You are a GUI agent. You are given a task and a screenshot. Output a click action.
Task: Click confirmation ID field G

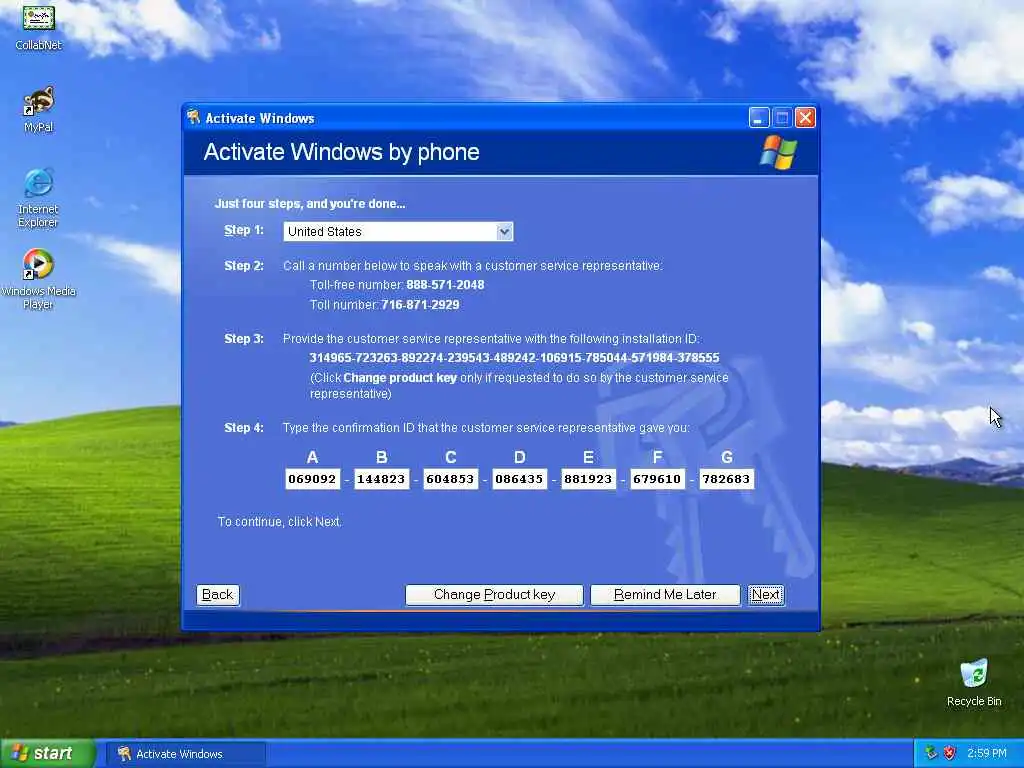pyautogui.click(x=726, y=479)
